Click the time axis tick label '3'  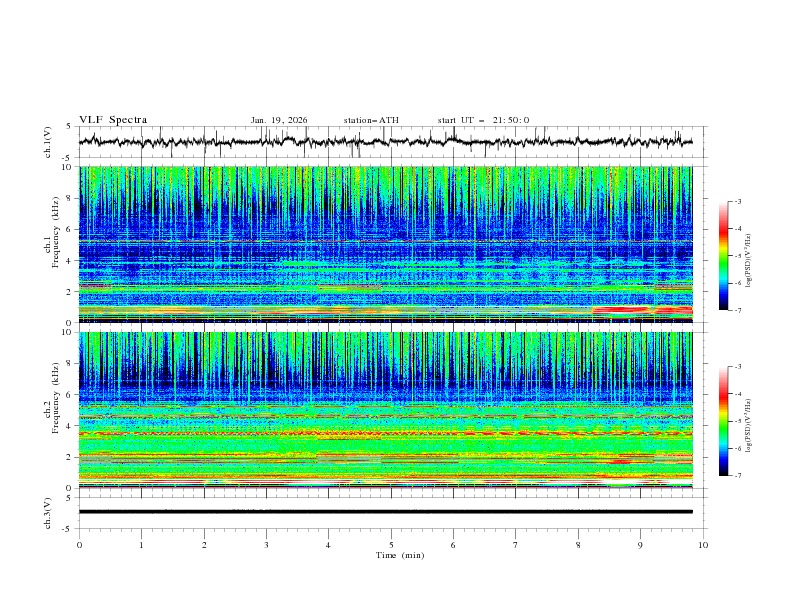(x=266, y=545)
